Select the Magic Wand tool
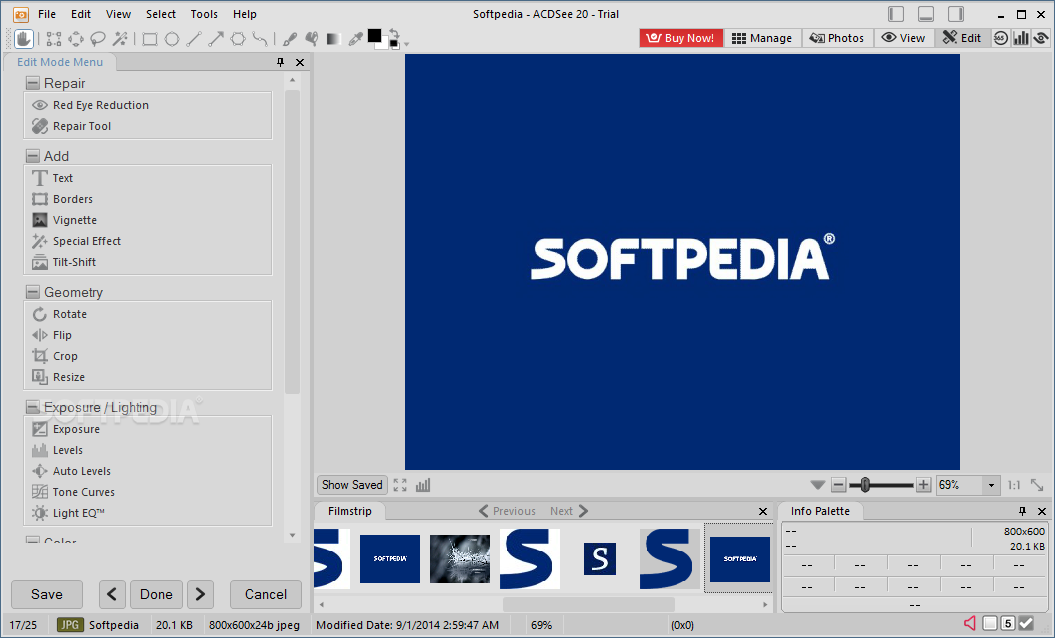The height and width of the screenshot is (638, 1055). 120,38
